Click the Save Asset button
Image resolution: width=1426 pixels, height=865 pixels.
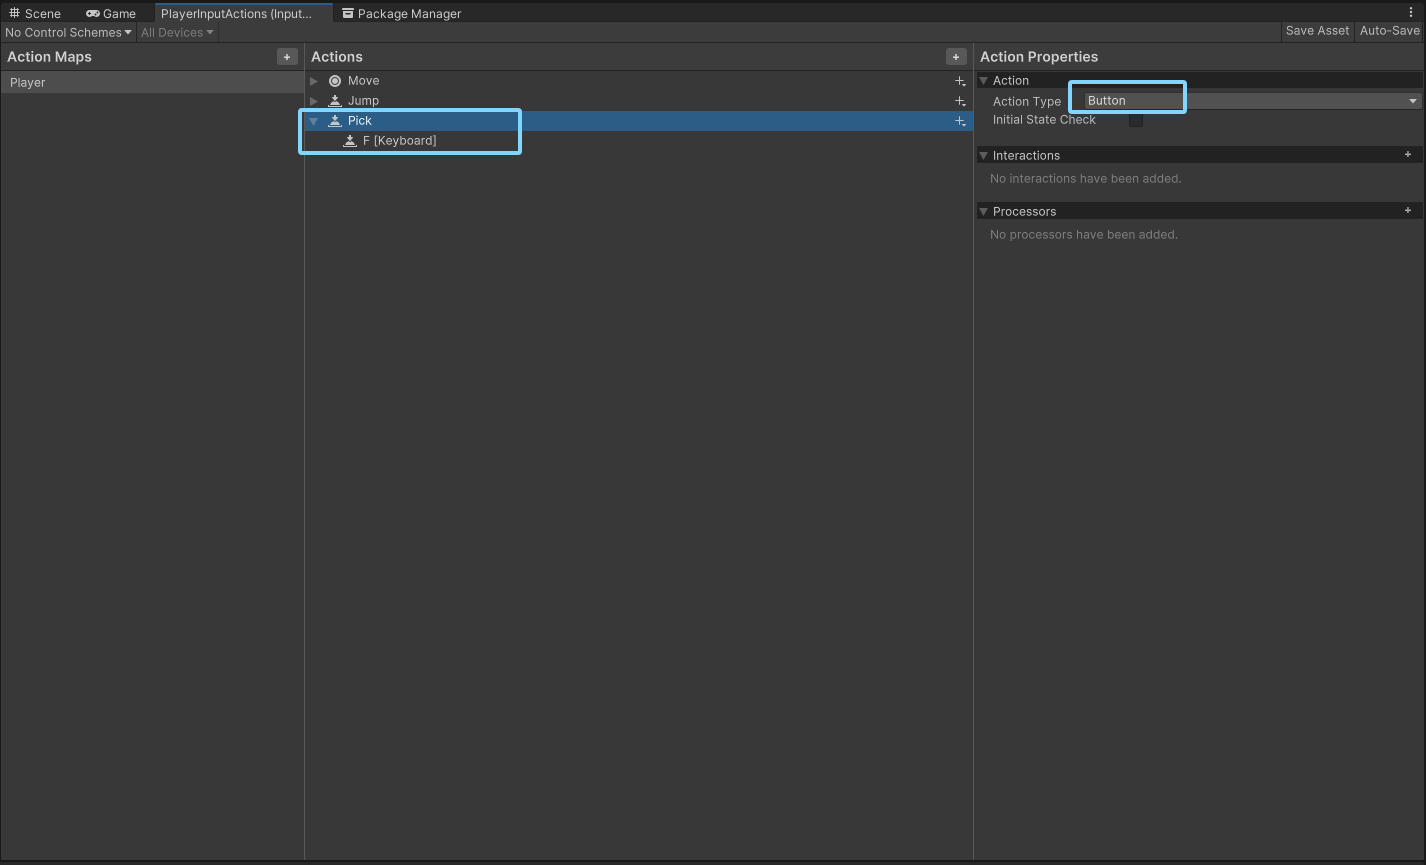1317,31
